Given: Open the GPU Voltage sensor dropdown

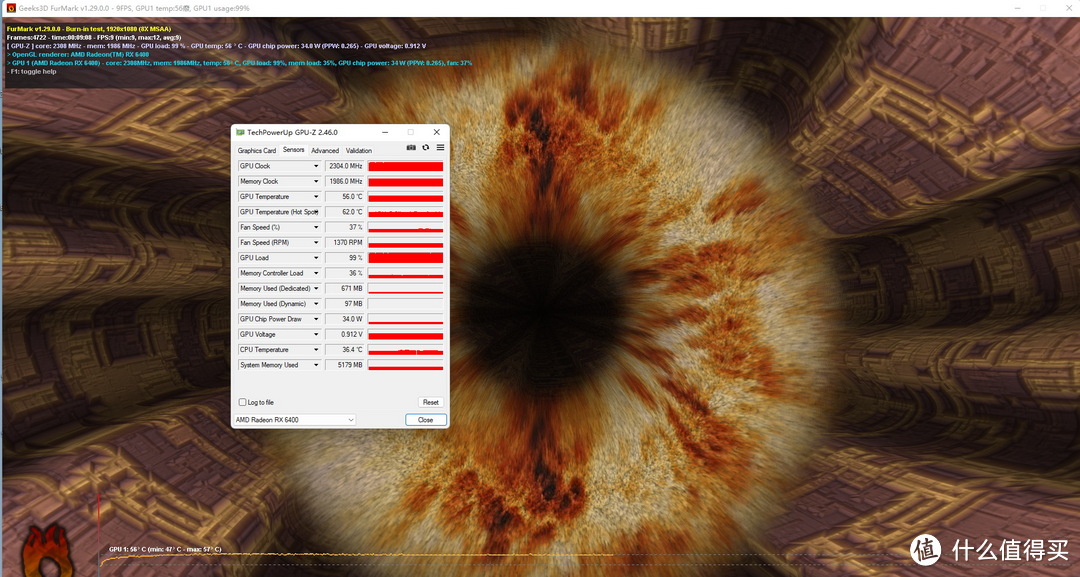Looking at the screenshot, I should [x=316, y=334].
